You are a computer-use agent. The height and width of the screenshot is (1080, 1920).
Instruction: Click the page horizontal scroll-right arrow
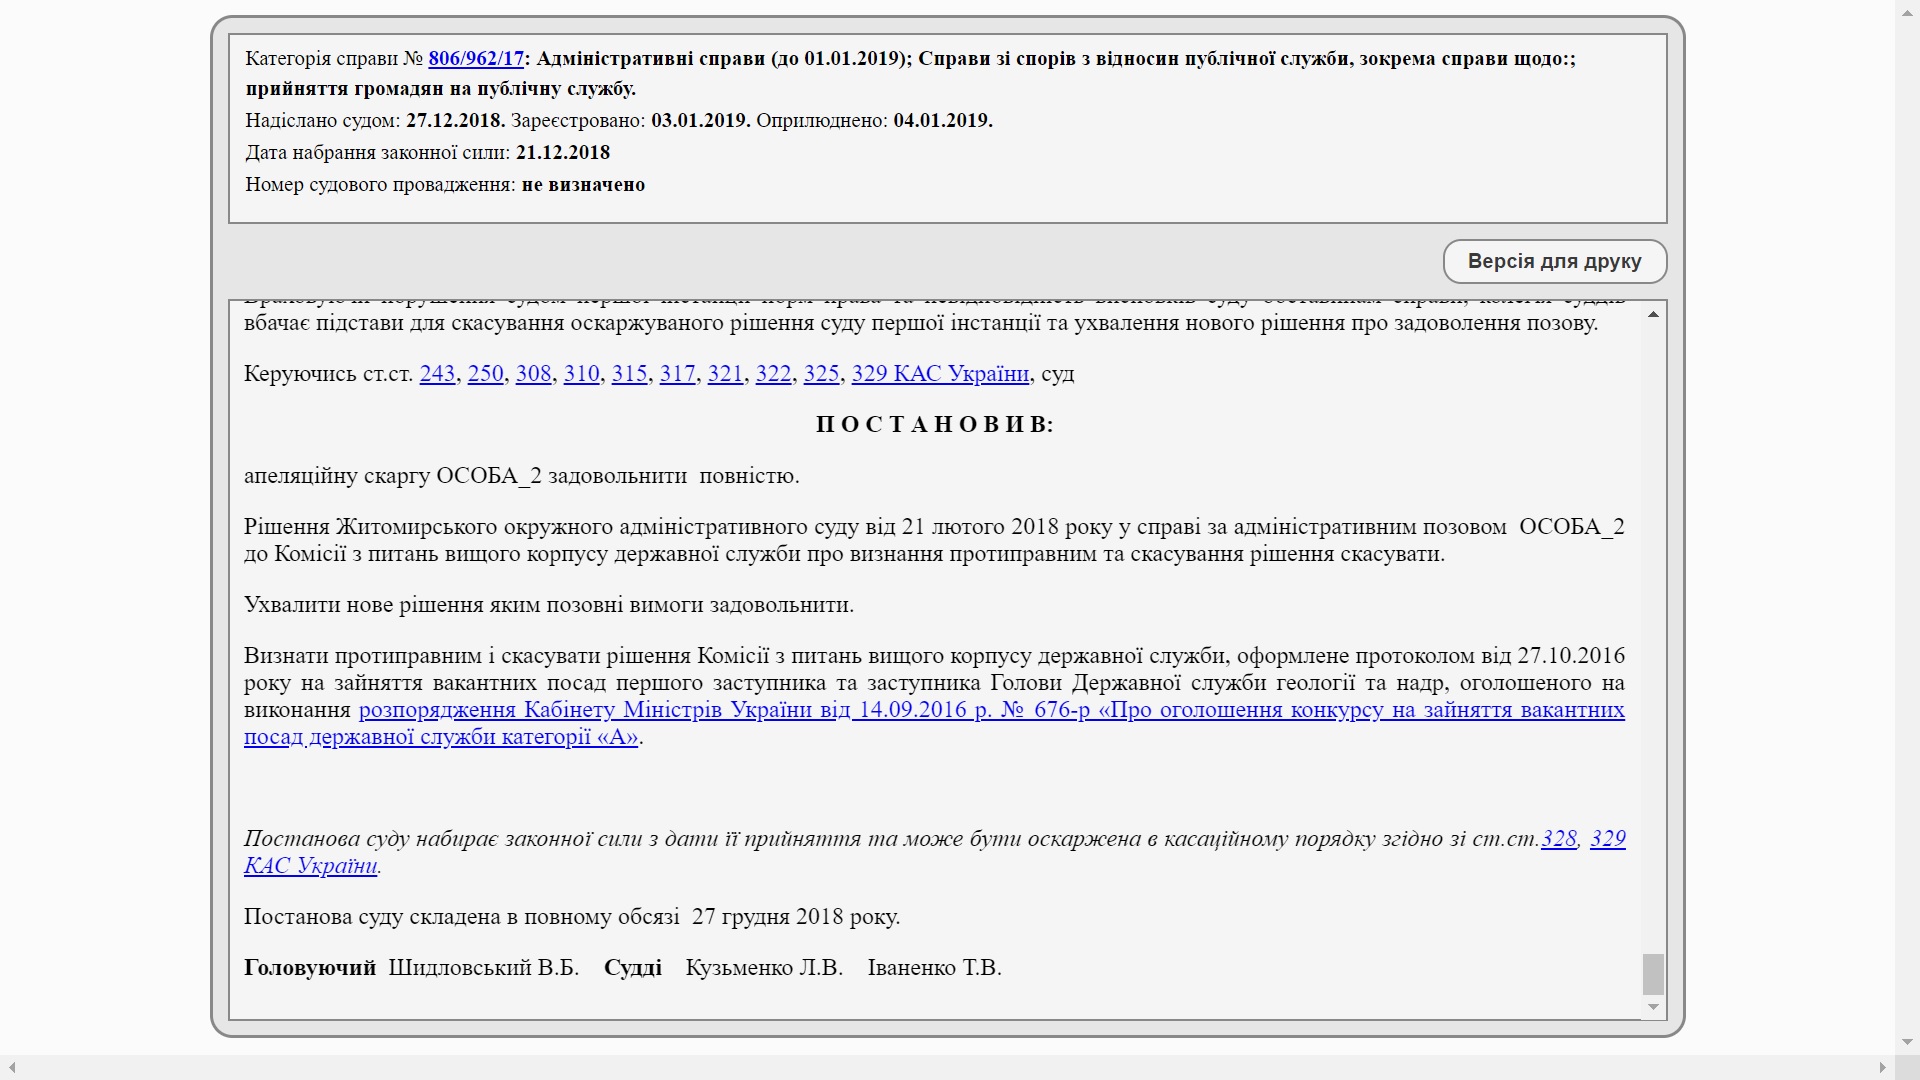point(1883,1068)
